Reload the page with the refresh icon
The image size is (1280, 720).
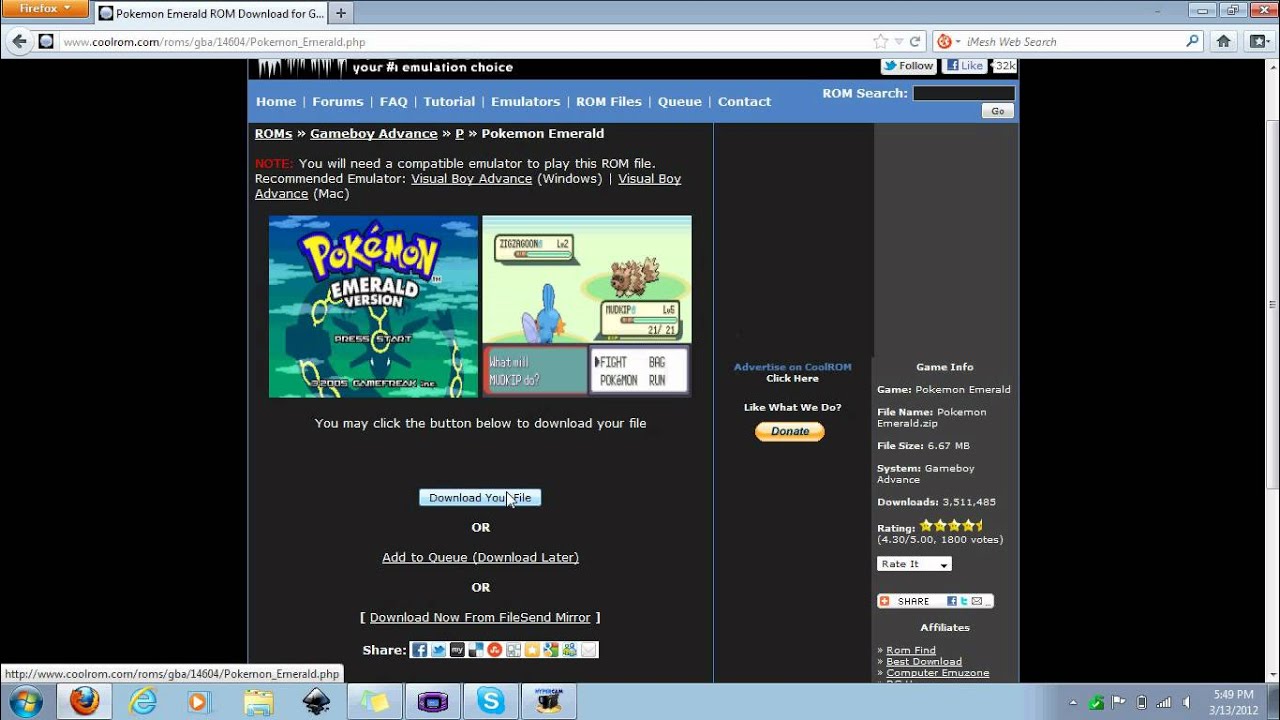(x=915, y=42)
